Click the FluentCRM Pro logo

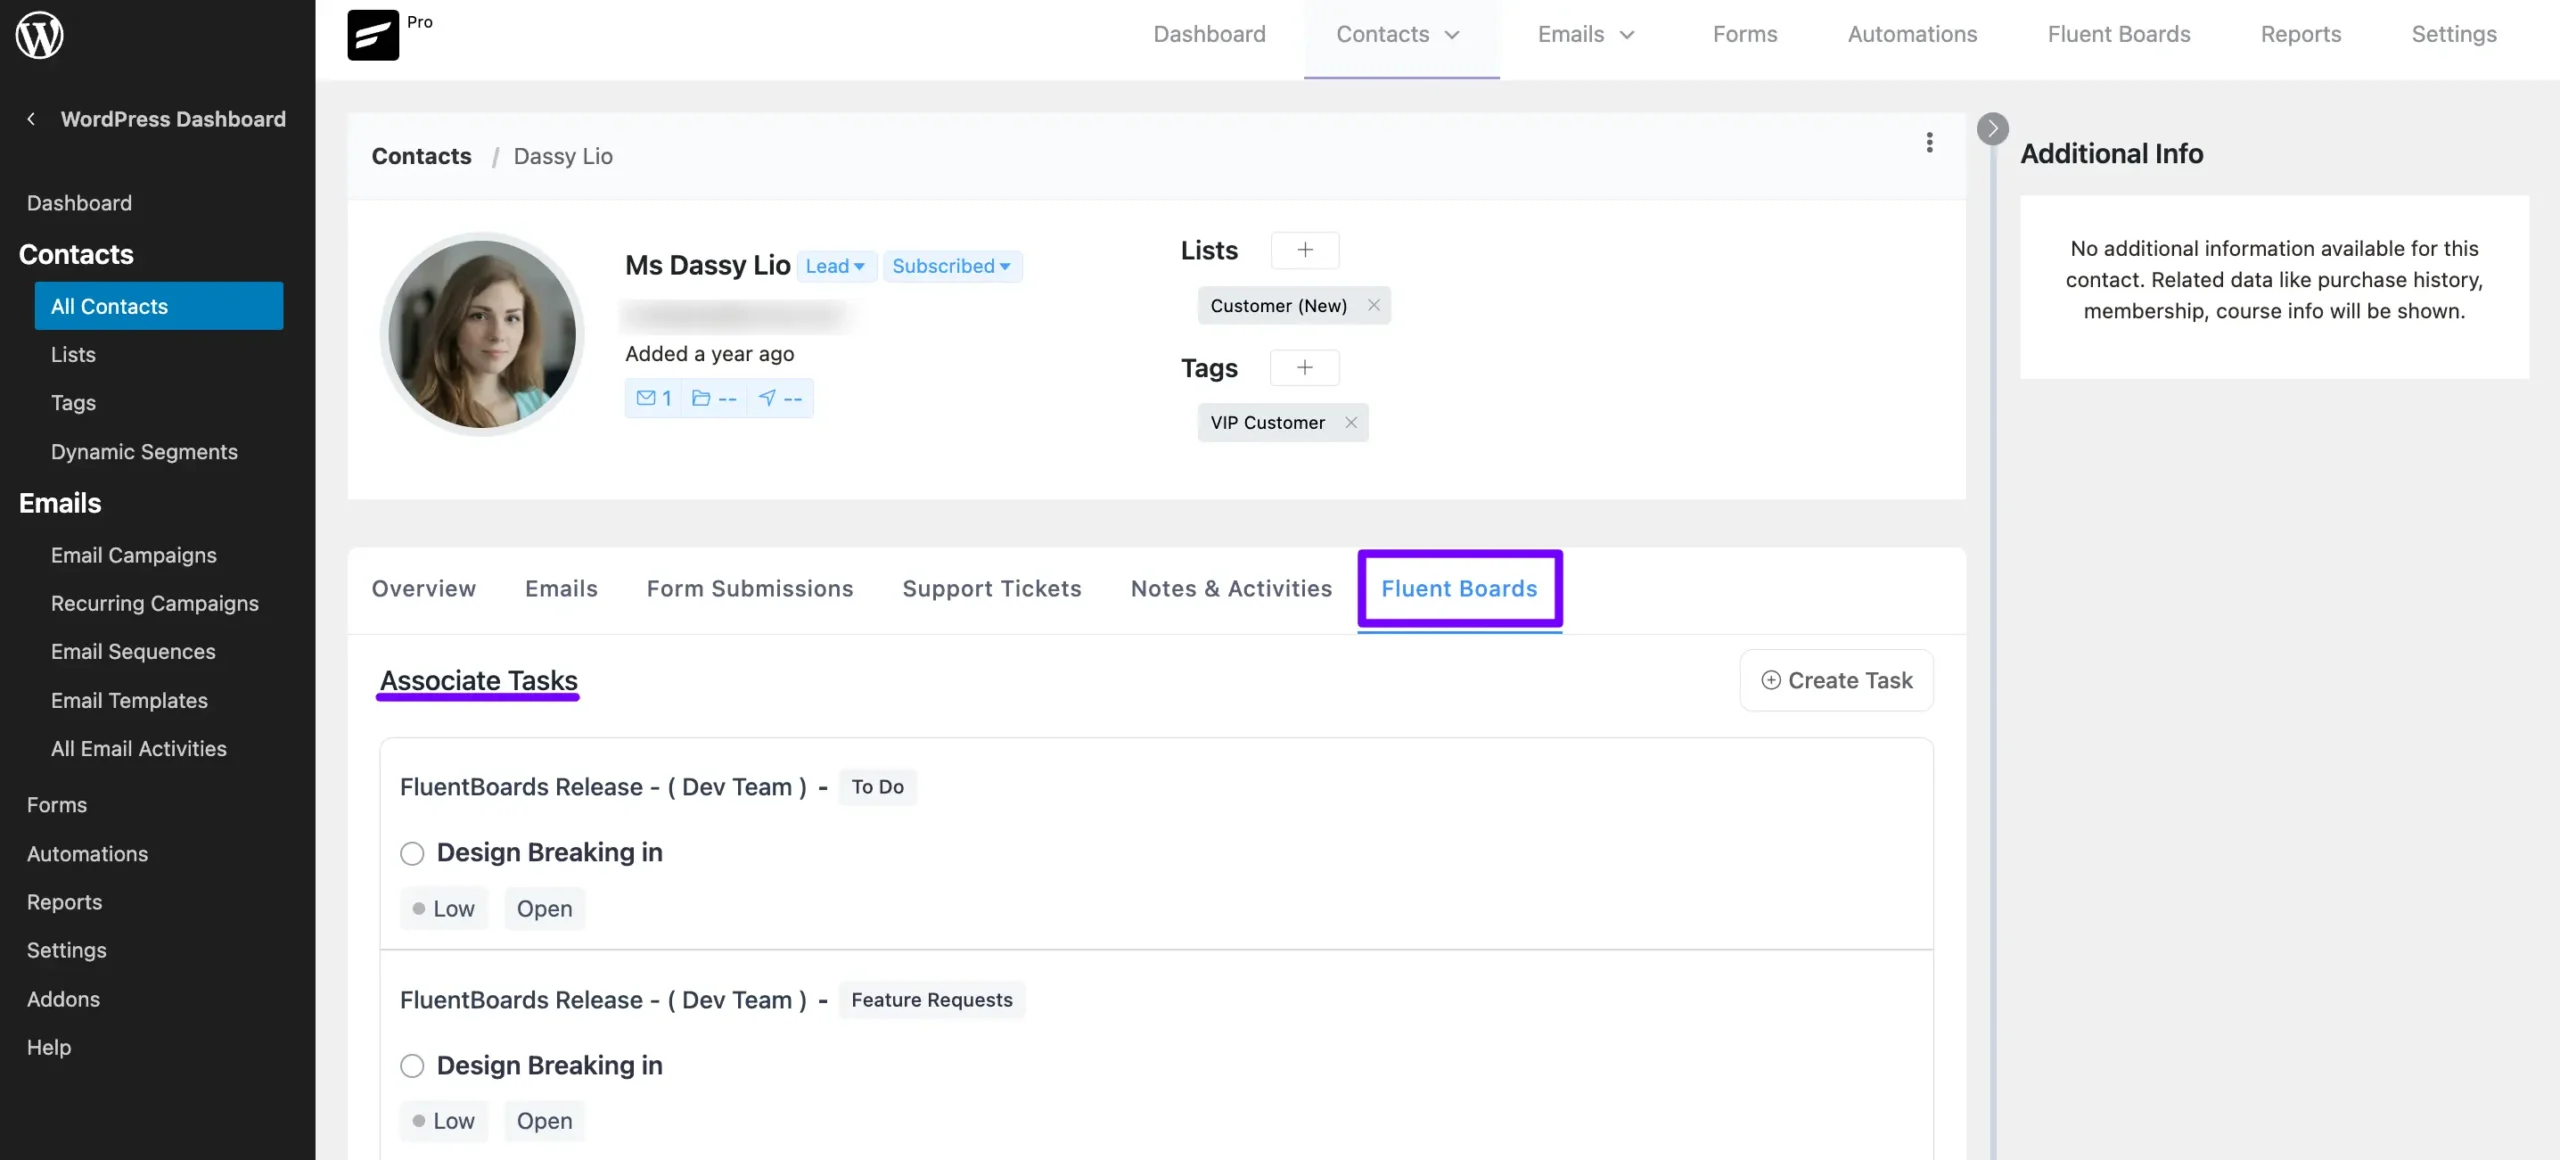373,35
